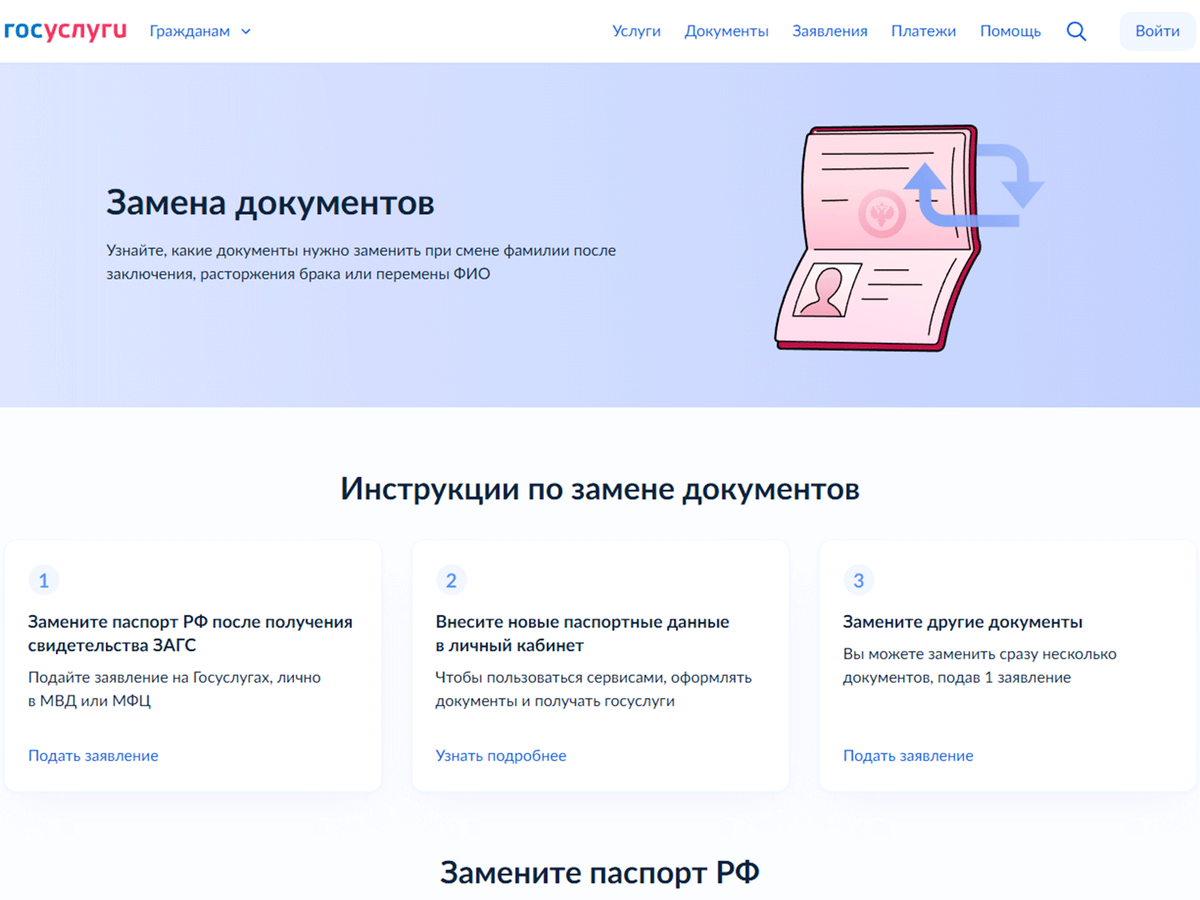The height and width of the screenshot is (900, 1200).
Task: Click the Войти button
Action: (x=1157, y=31)
